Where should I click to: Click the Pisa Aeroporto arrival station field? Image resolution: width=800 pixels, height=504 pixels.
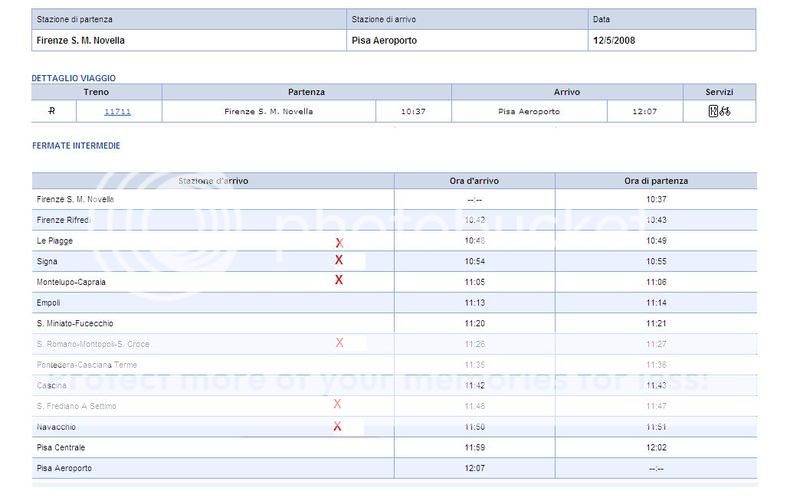click(385, 40)
